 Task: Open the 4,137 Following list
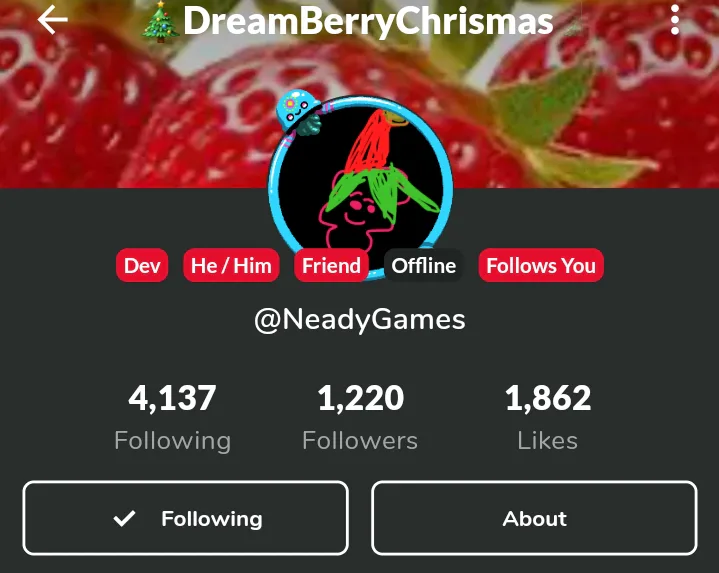172,417
